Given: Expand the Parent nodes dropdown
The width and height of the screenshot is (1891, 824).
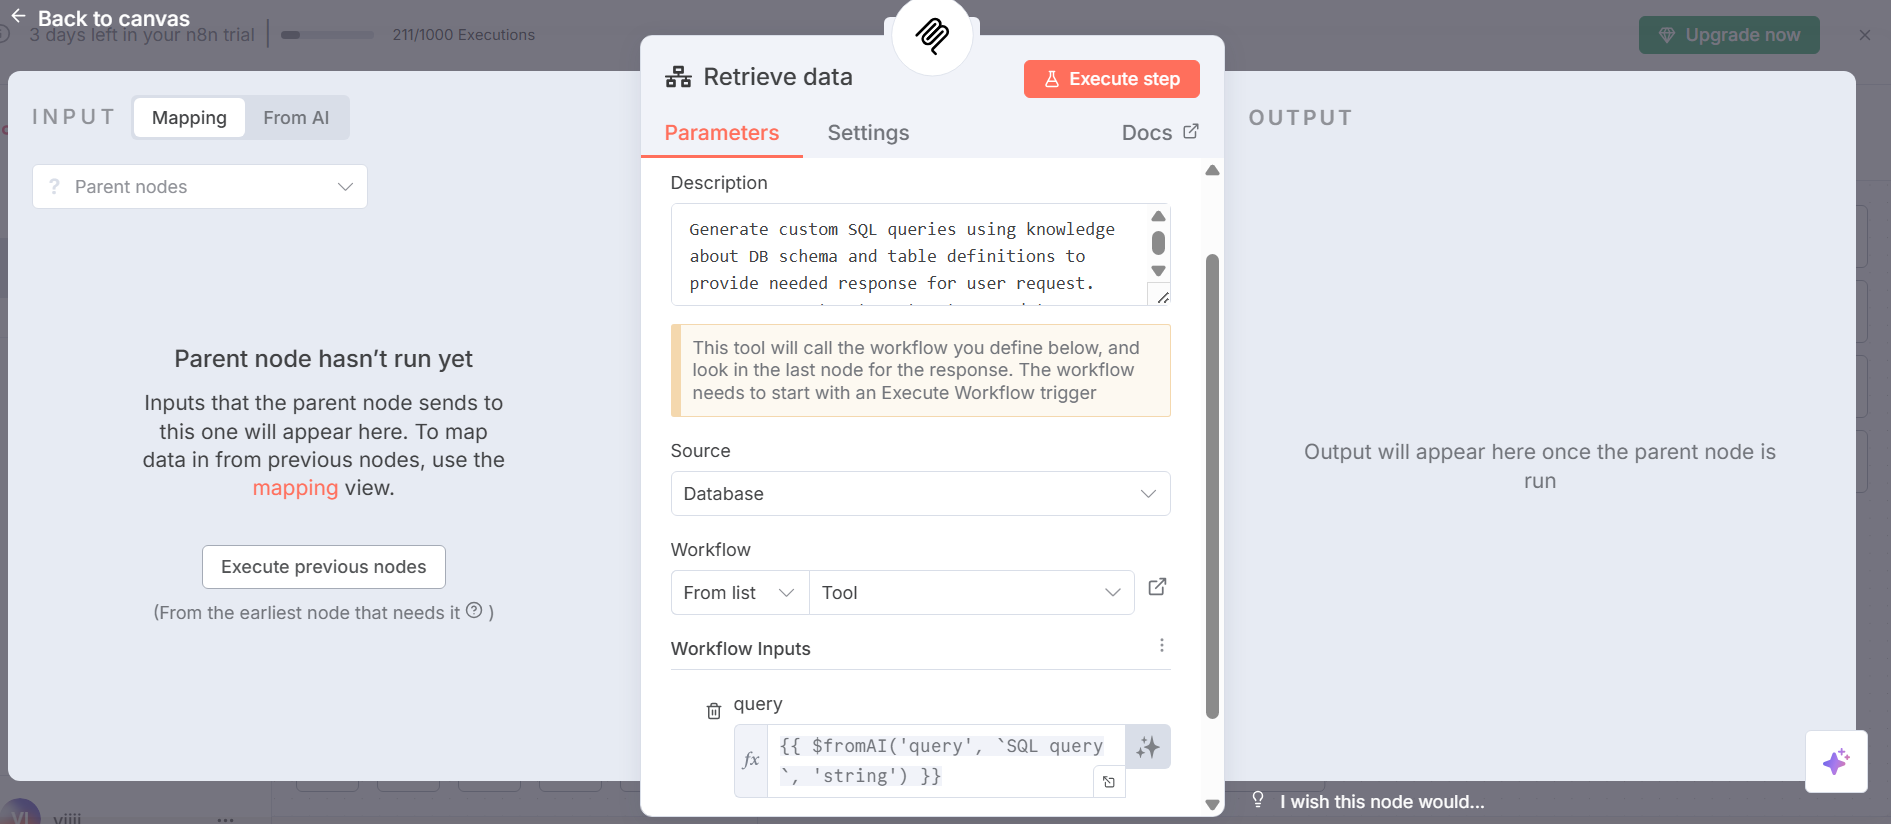Looking at the screenshot, I should [x=200, y=187].
